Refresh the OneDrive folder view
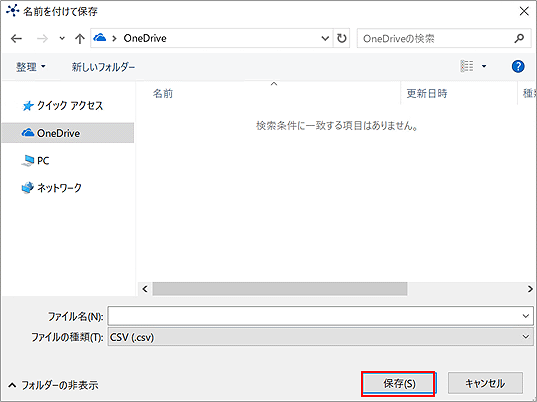537x402 pixels. pos(341,38)
